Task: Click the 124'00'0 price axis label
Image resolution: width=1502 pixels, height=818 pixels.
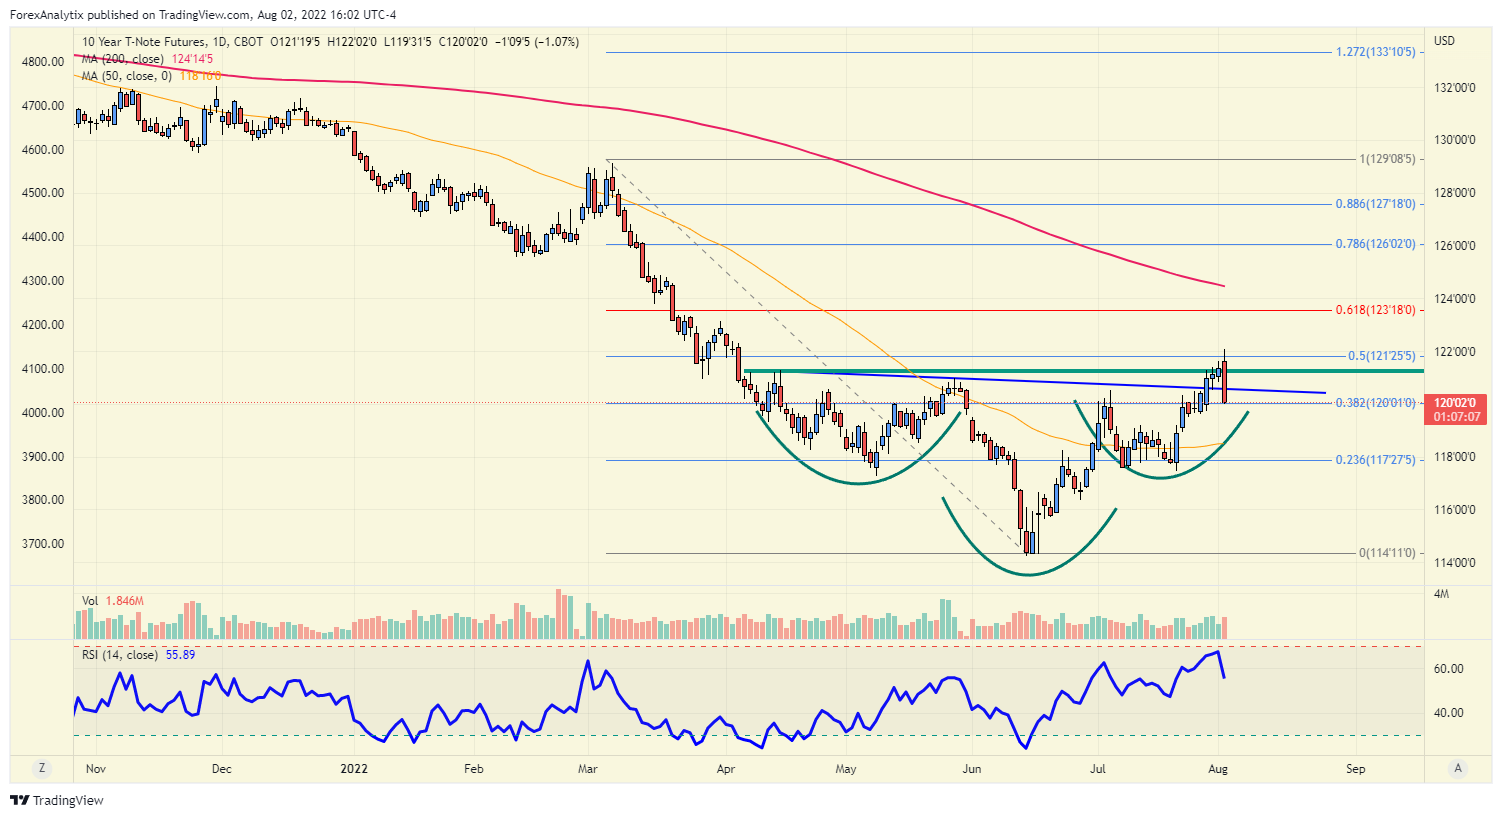Action: tap(1456, 299)
